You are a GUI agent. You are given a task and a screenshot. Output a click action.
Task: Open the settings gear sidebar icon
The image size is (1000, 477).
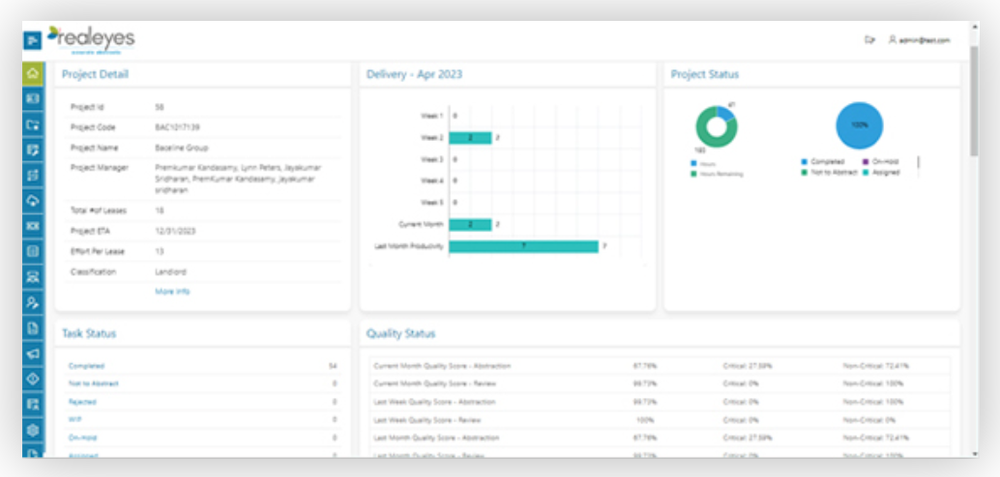[33, 430]
